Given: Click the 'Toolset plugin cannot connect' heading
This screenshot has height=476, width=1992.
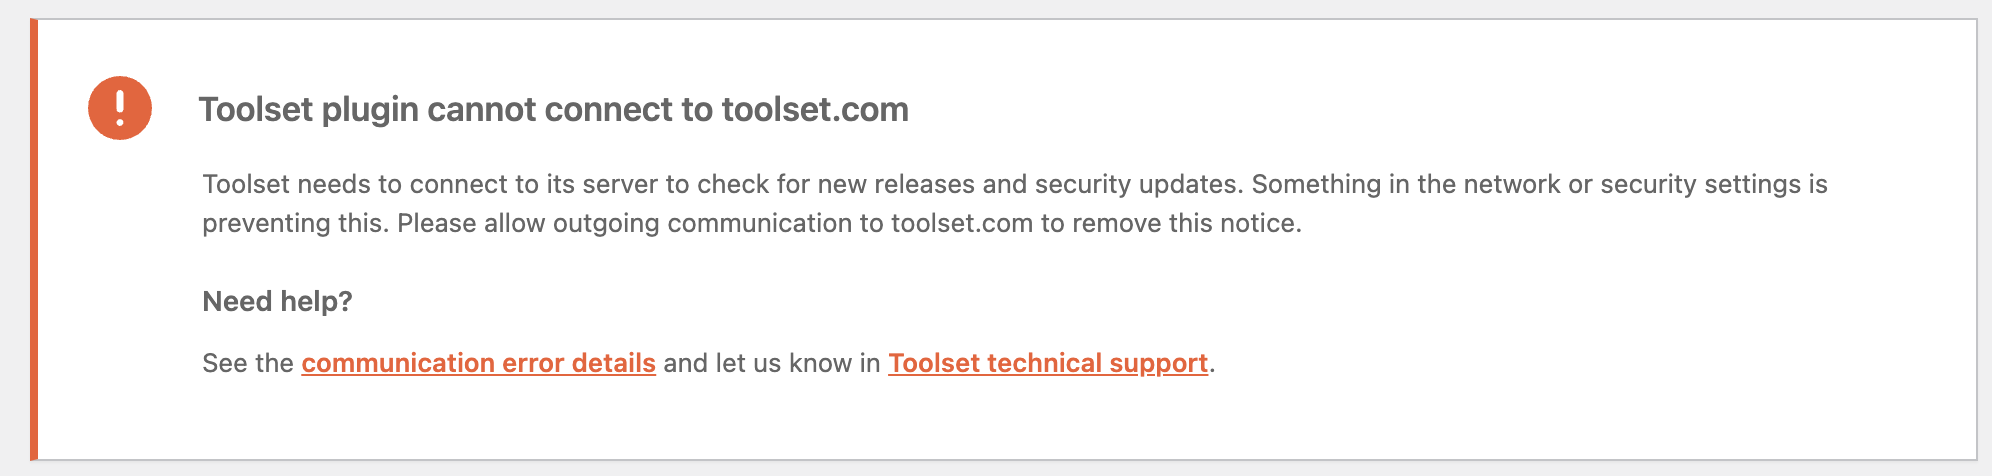Looking at the screenshot, I should (x=553, y=109).
